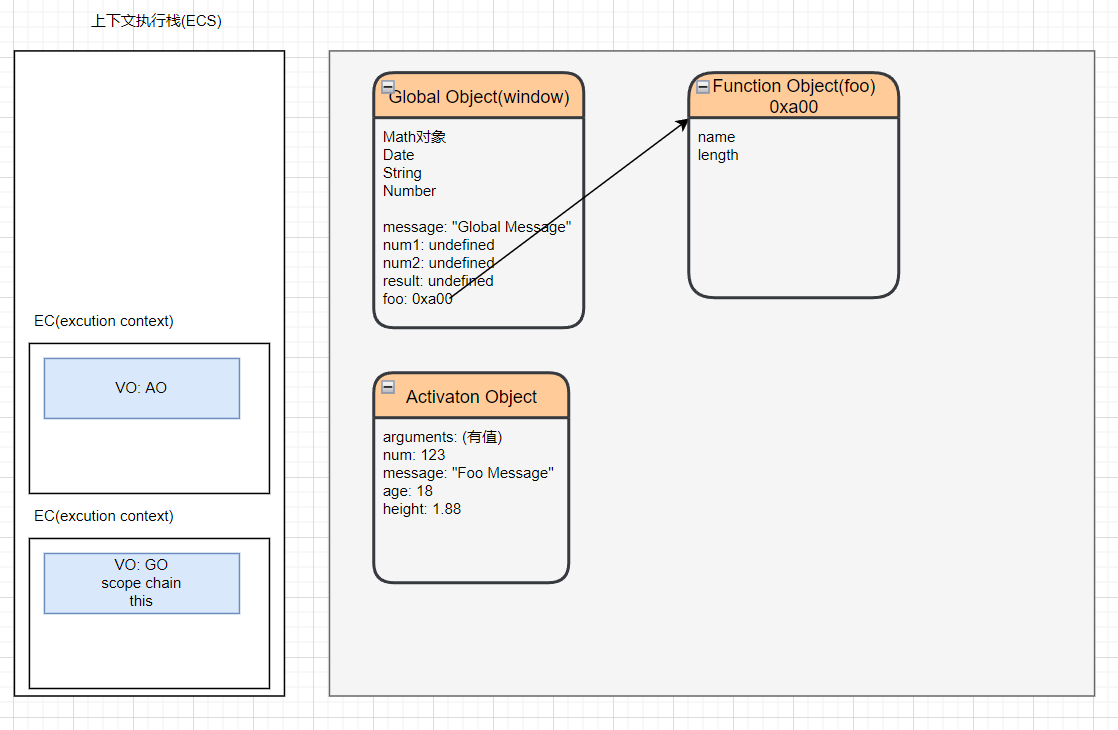Screen dimensions: 1118x730
Task: Click 'message: "Global Message"' text line
Action: coord(476,227)
